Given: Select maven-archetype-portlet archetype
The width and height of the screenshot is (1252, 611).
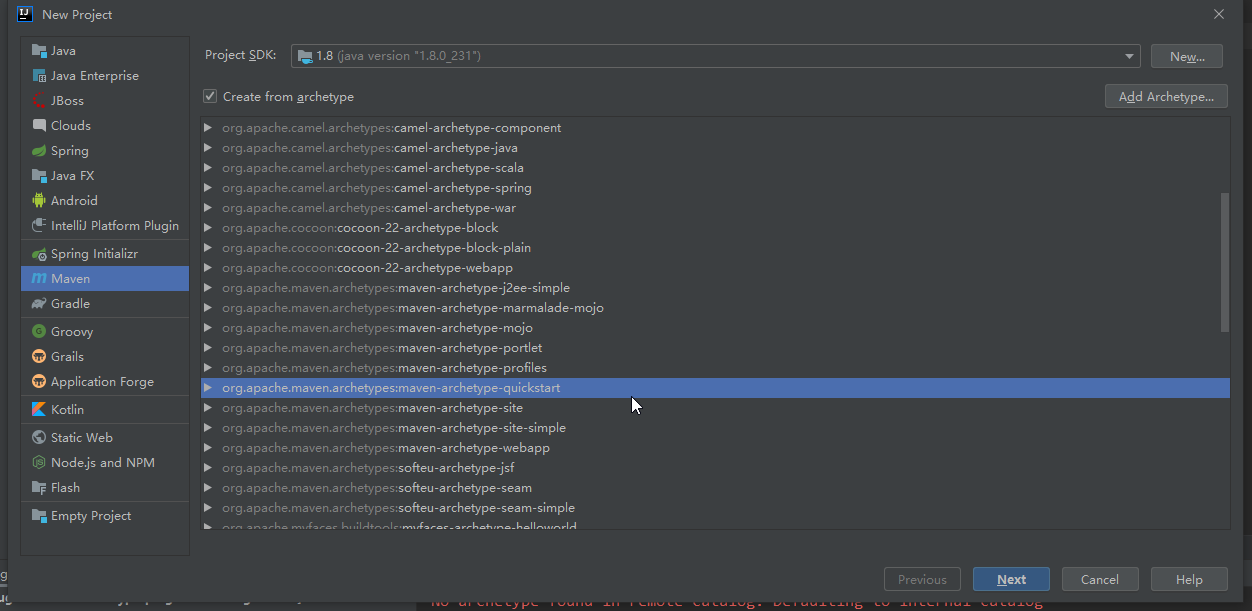Looking at the screenshot, I should 715,348.
